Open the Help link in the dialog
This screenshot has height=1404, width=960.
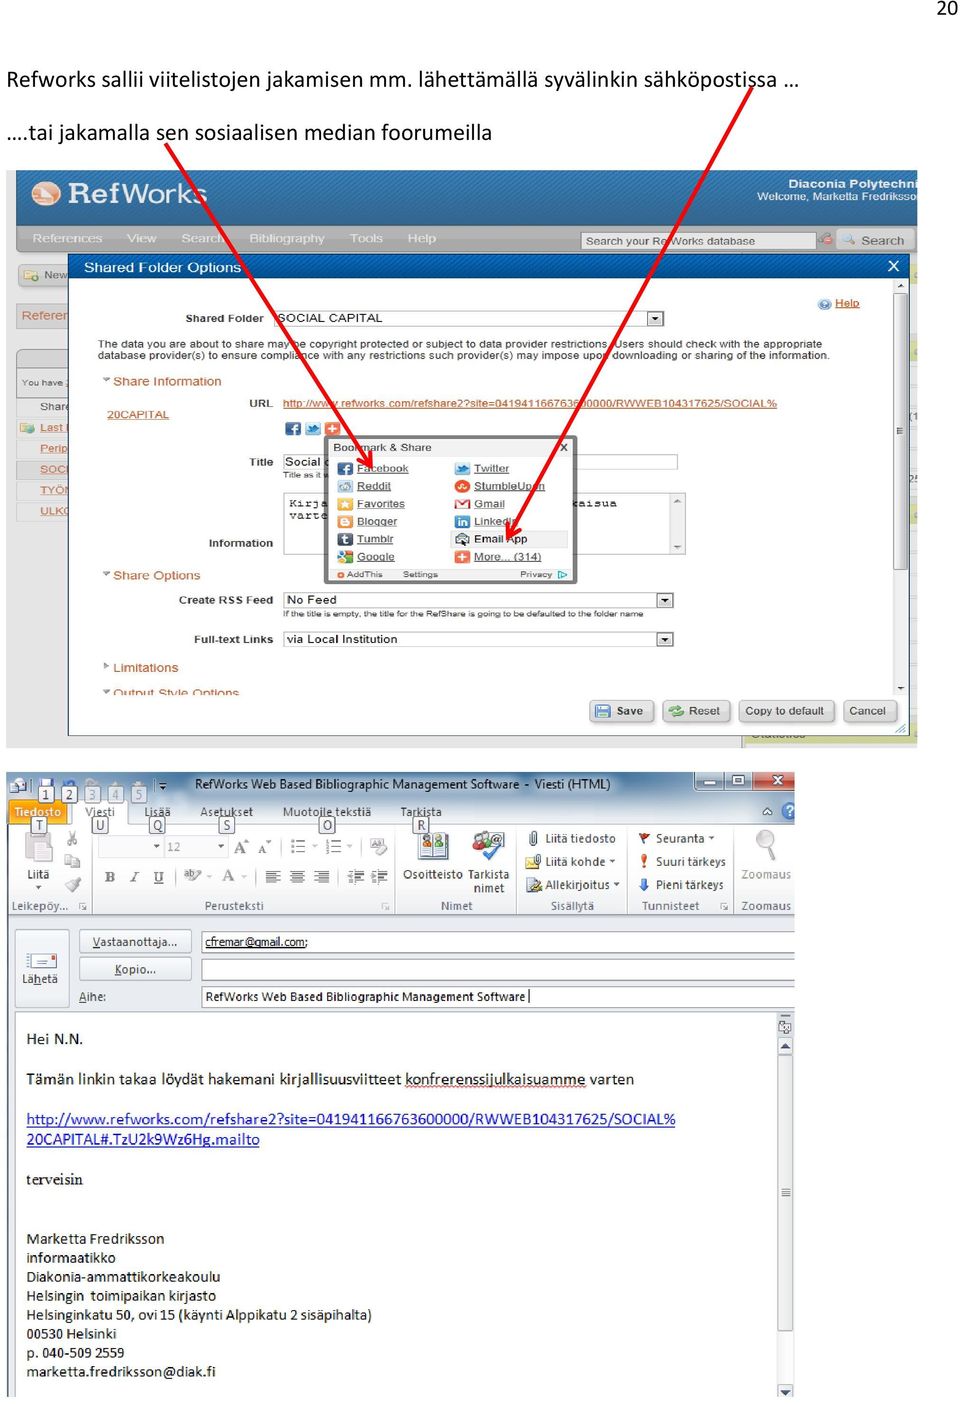tap(847, 303)
